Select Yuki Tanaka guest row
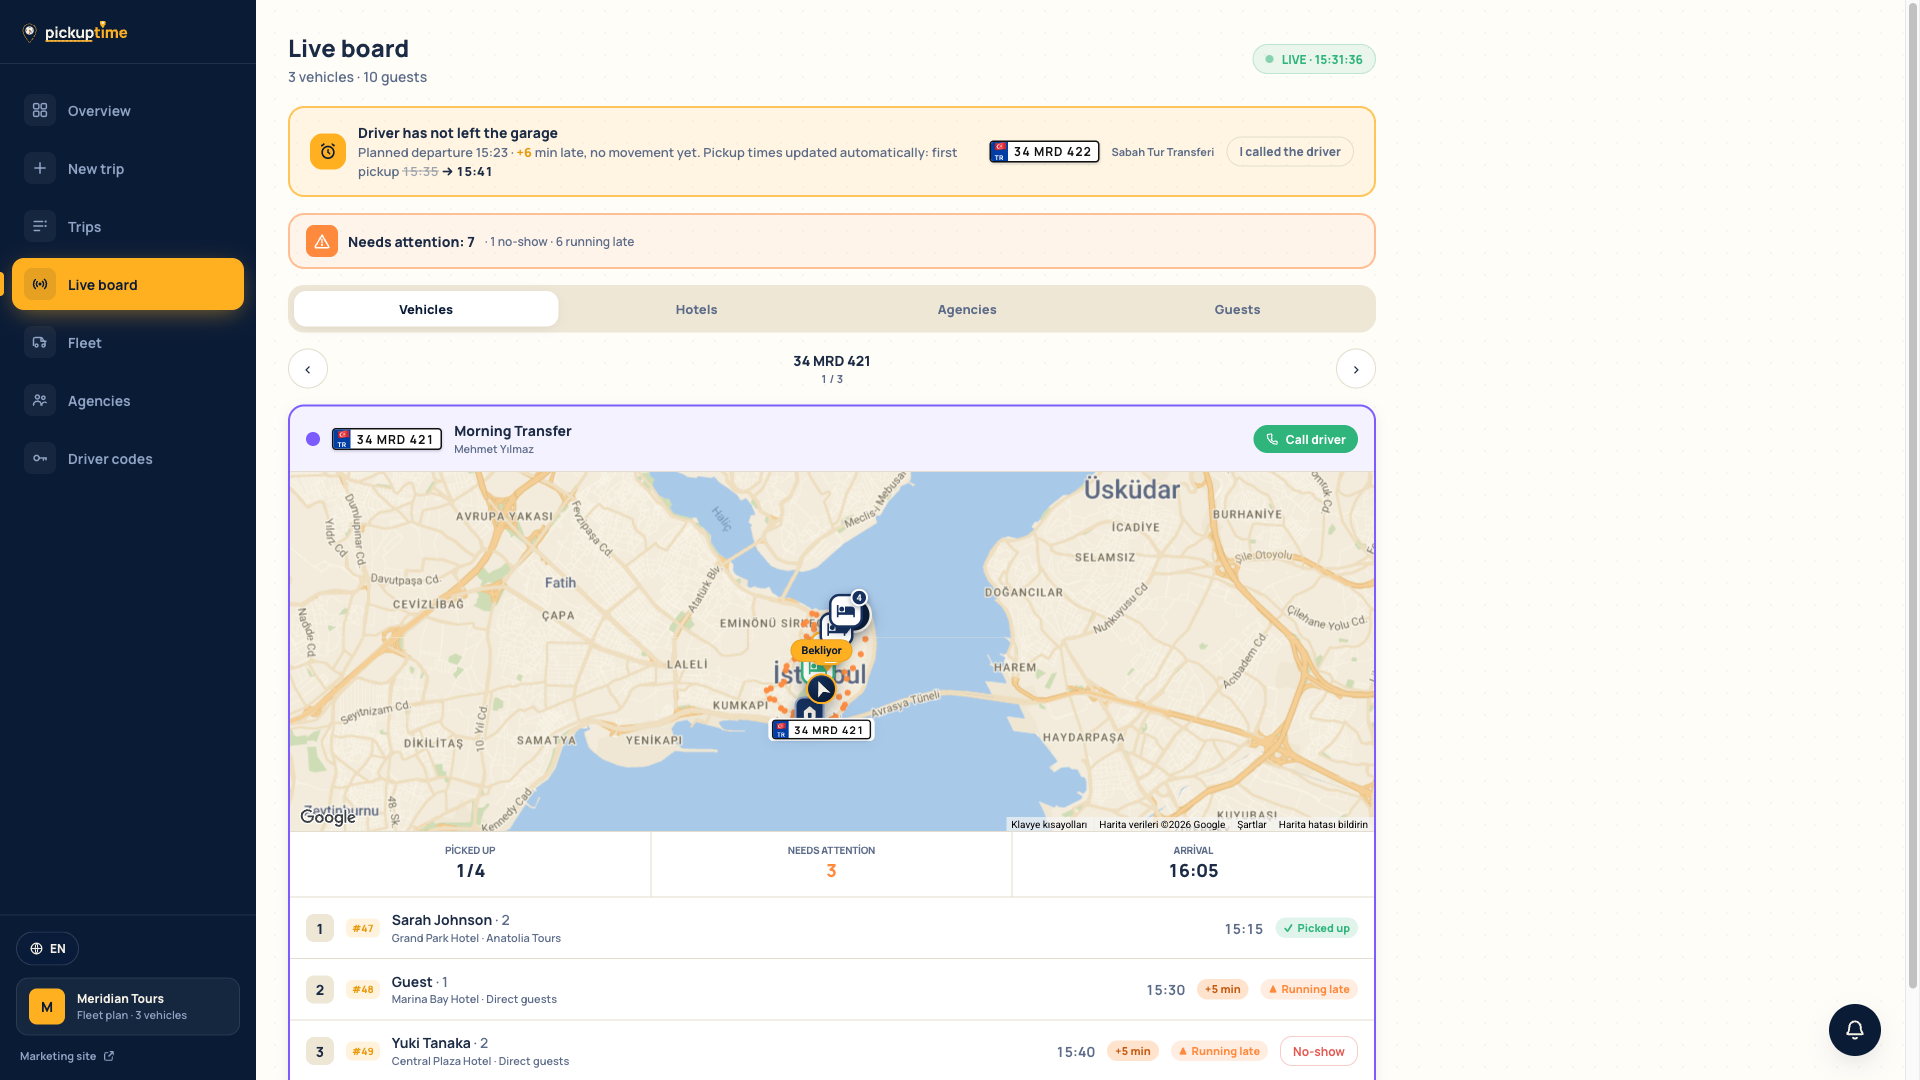This screenshot has height=1080, width=1920. tap(832, 1051)
